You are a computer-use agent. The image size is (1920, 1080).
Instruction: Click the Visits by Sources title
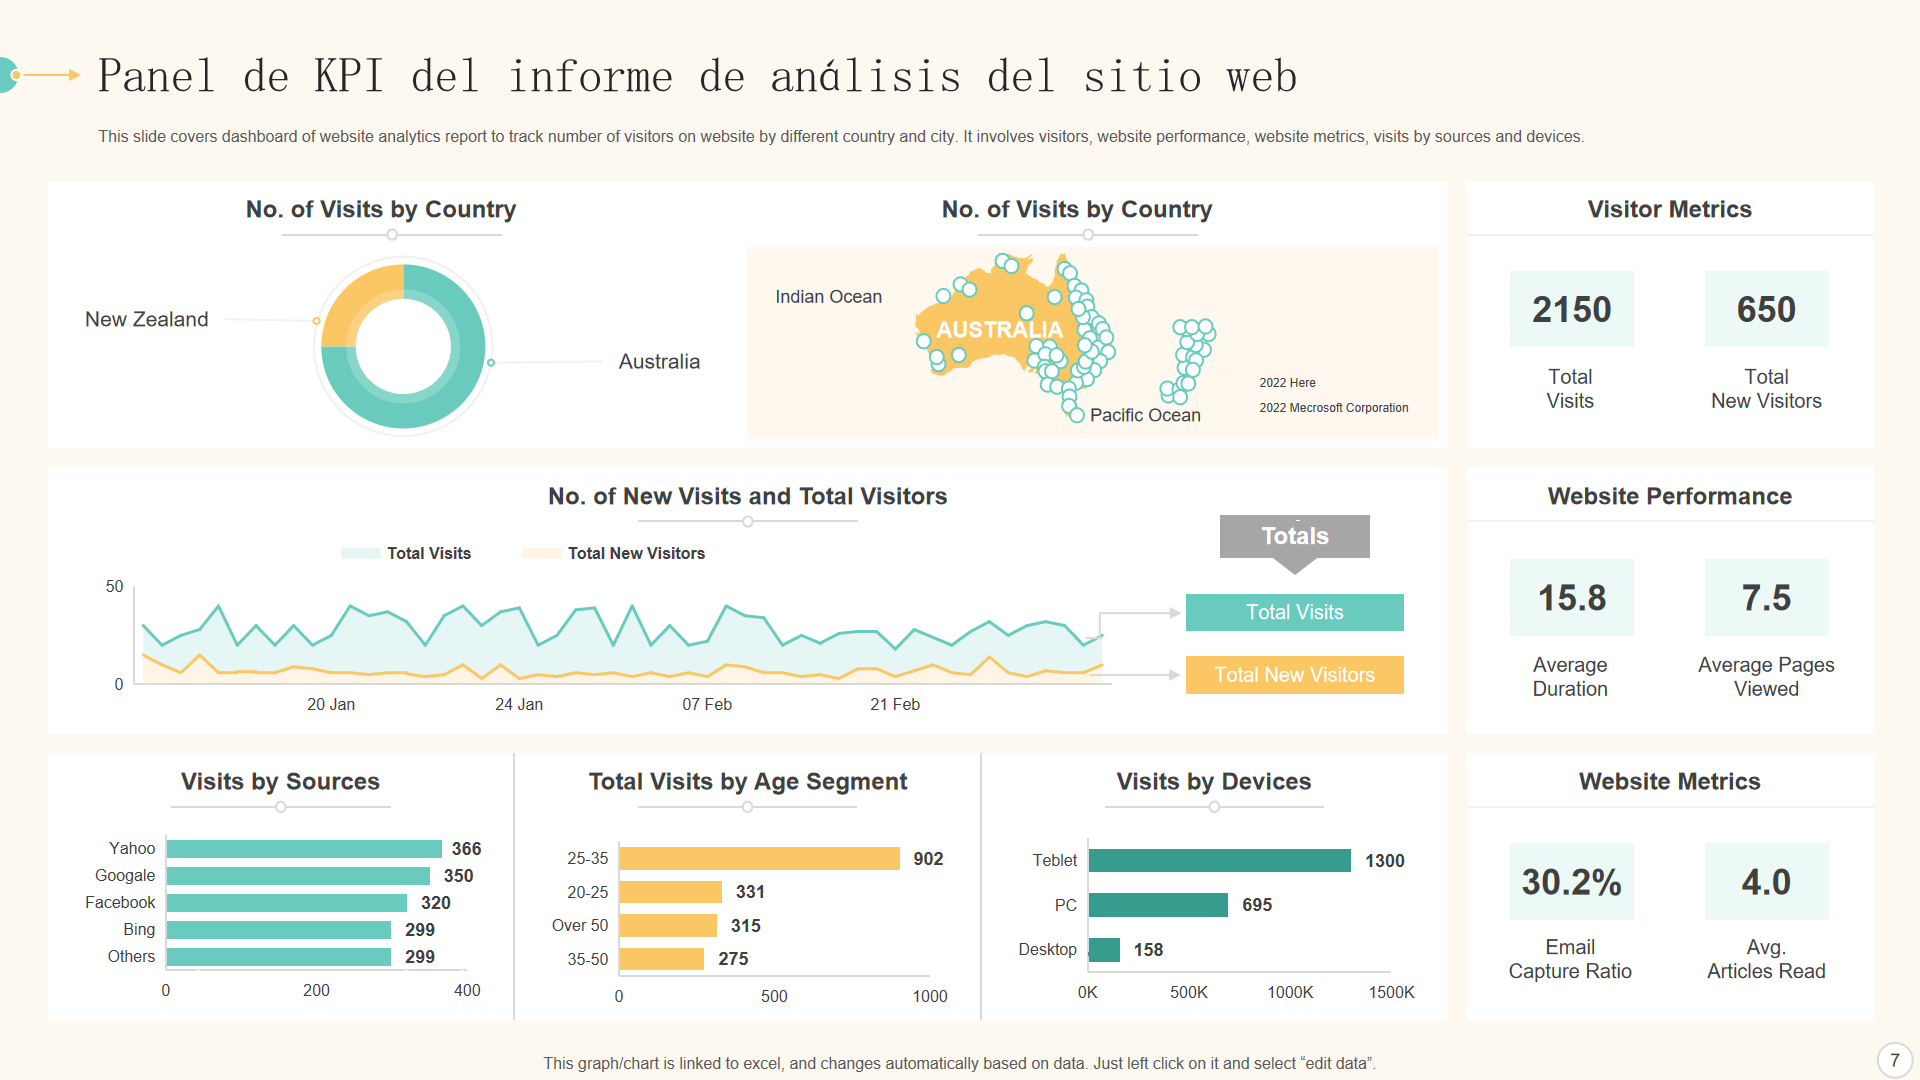pos(280,781)
